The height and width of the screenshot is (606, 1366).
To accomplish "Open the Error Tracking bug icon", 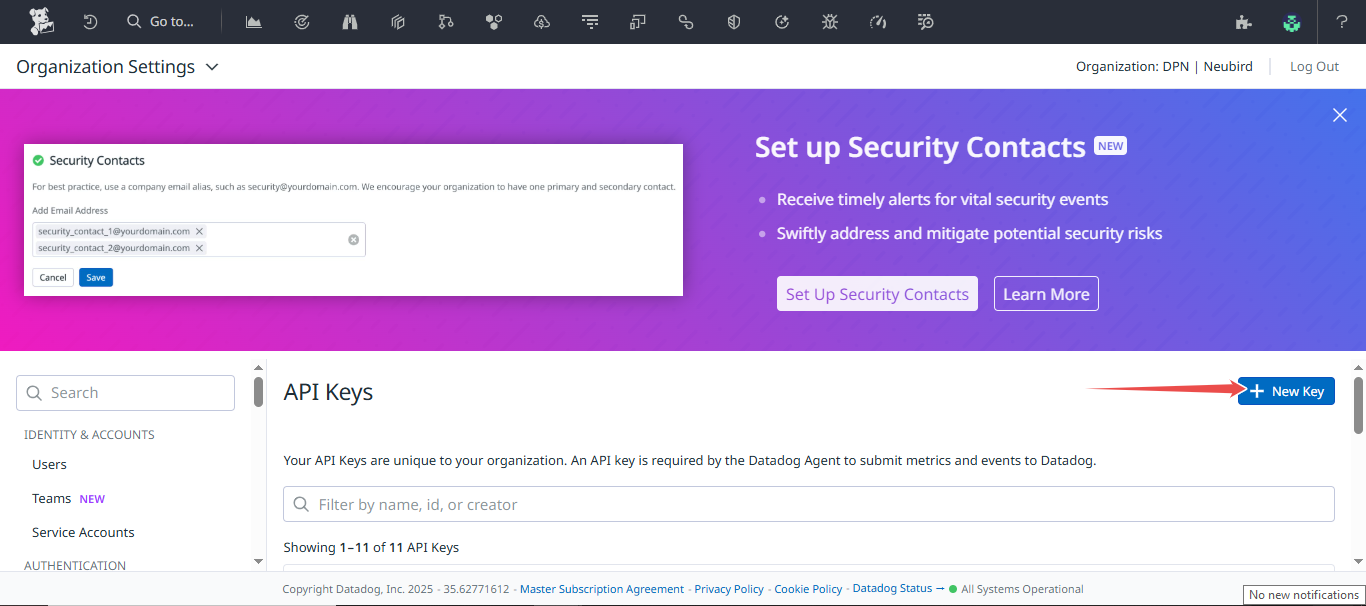I will (x=829, y=21).
